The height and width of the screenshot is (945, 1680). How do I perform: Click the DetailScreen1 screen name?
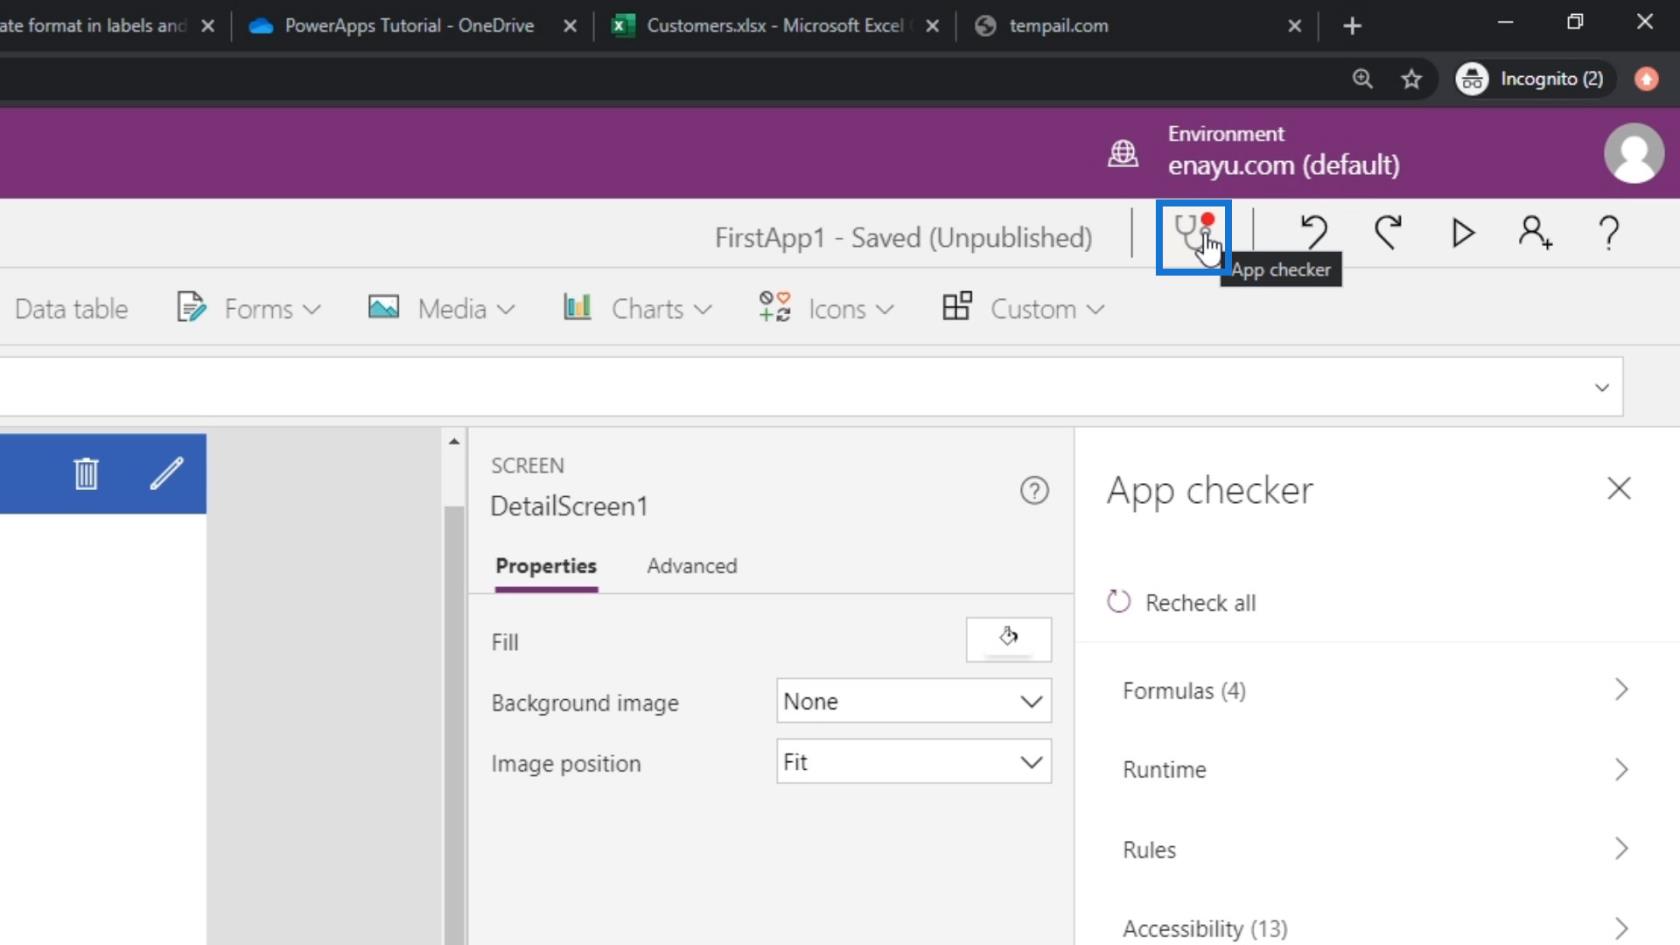(x=569, y=506)
